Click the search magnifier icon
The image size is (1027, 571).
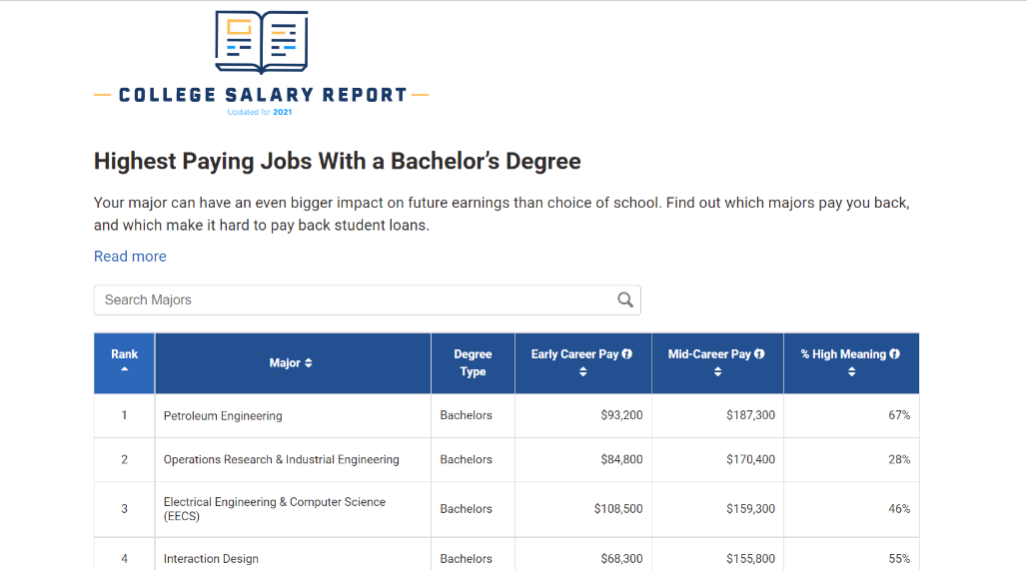(625, 300)
